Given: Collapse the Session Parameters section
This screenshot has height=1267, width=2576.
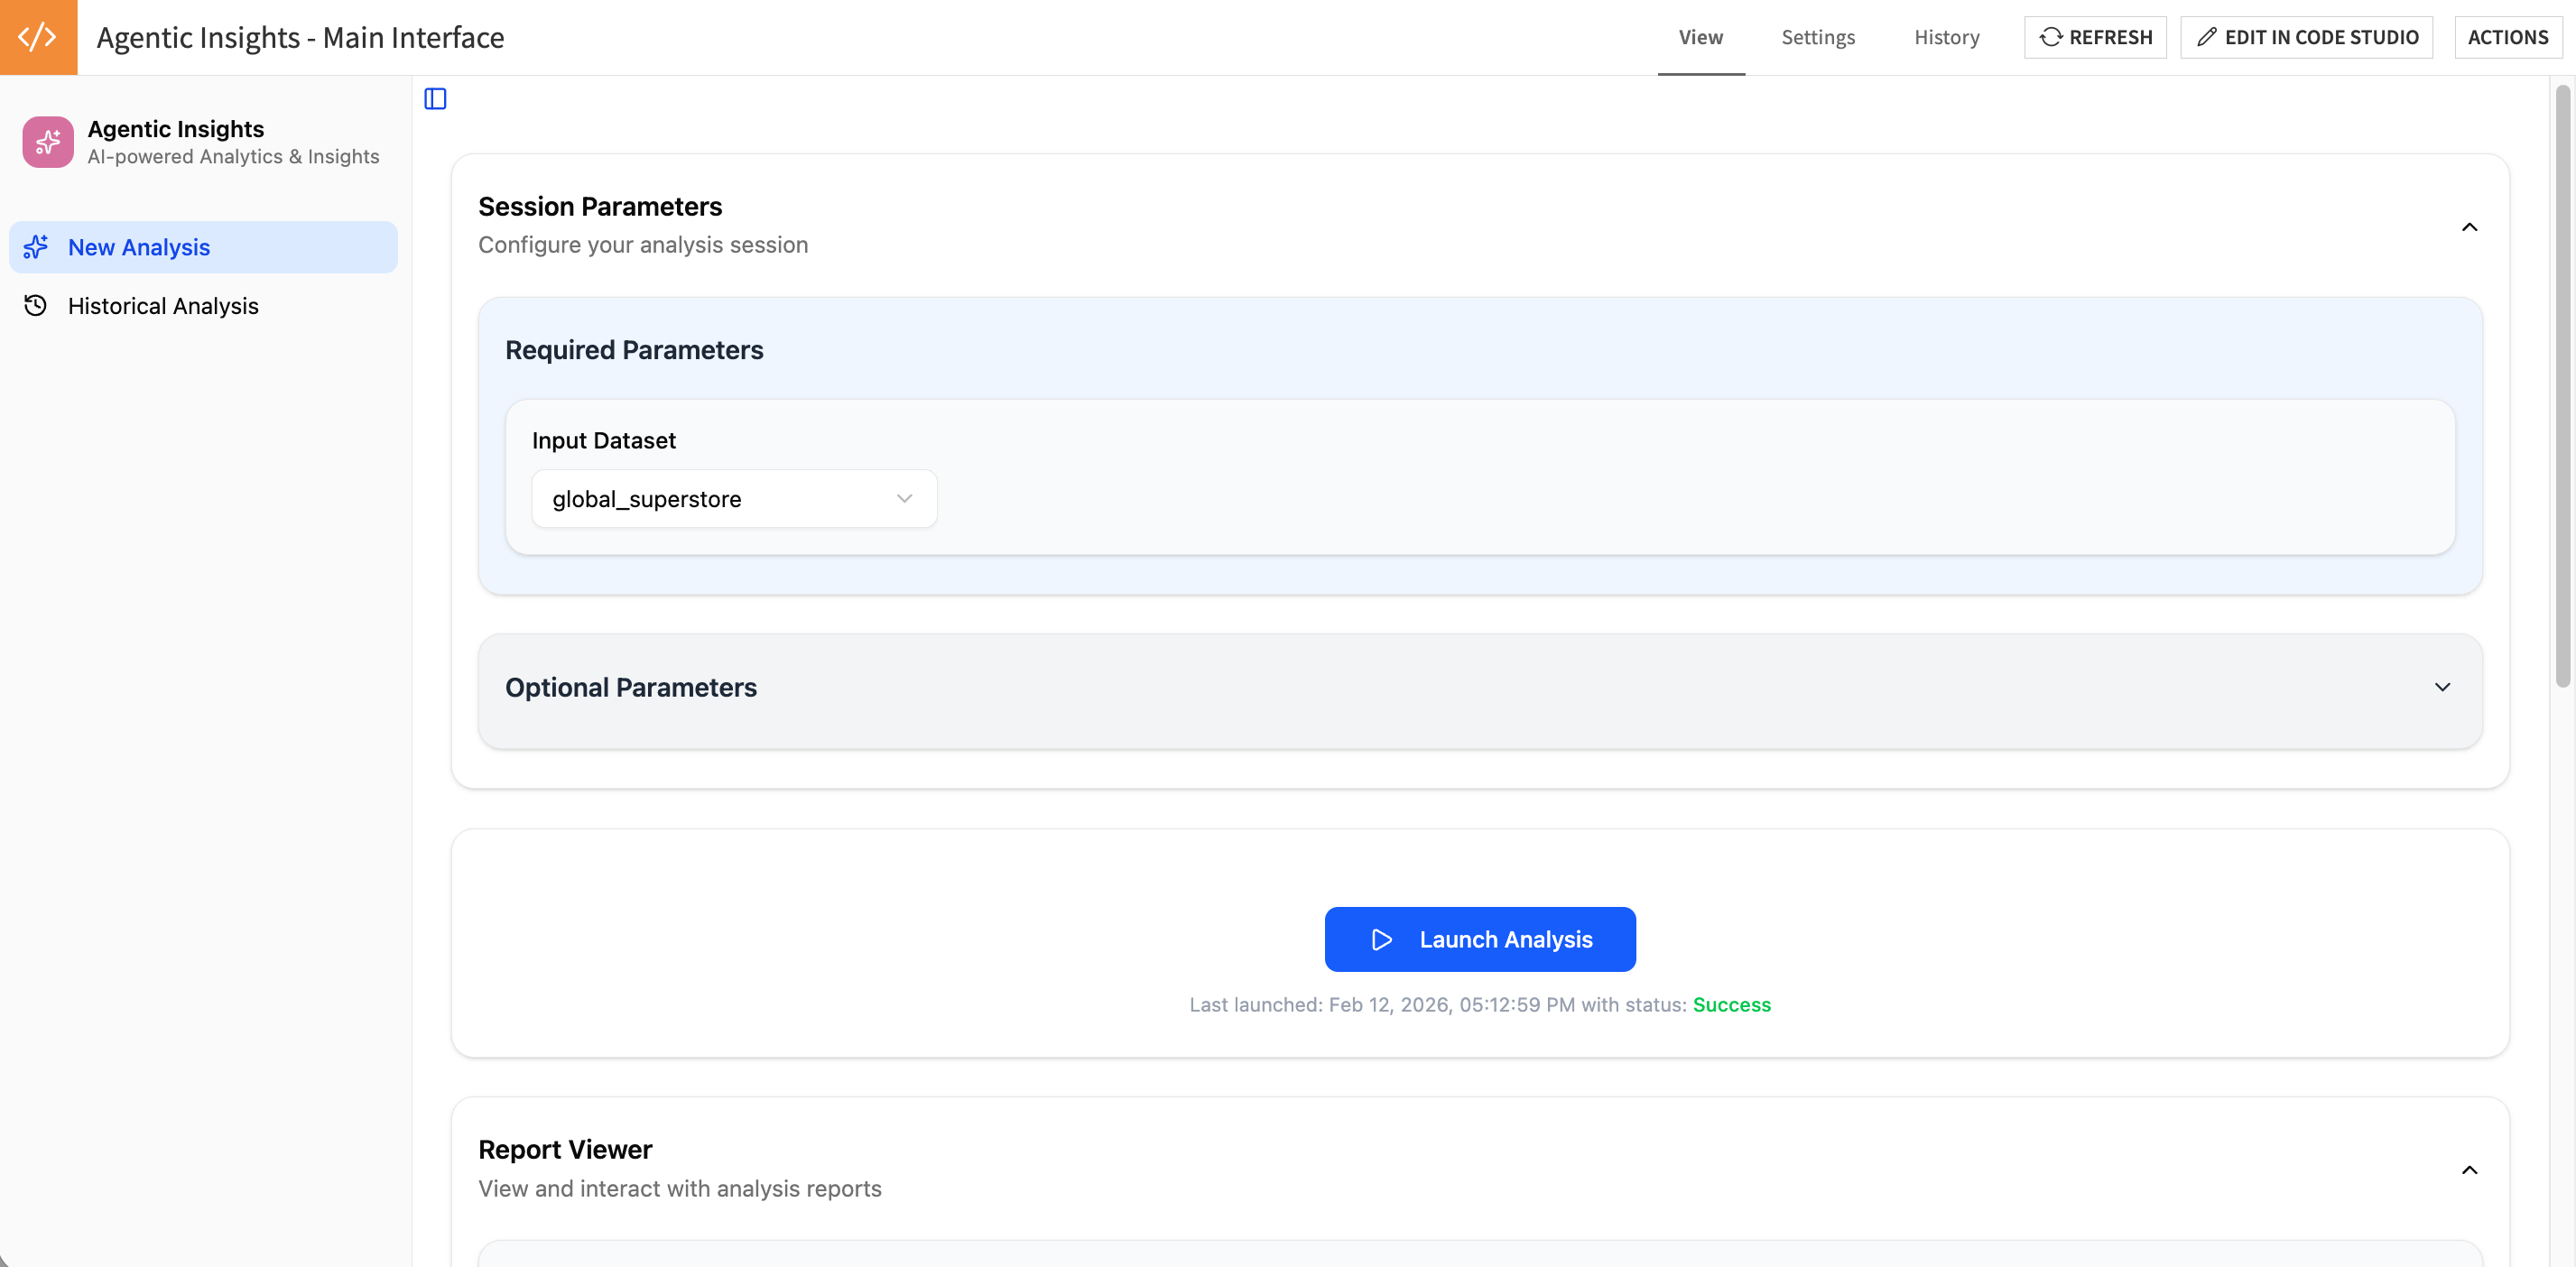Looking at the screenshot, I should [2470, 227].
